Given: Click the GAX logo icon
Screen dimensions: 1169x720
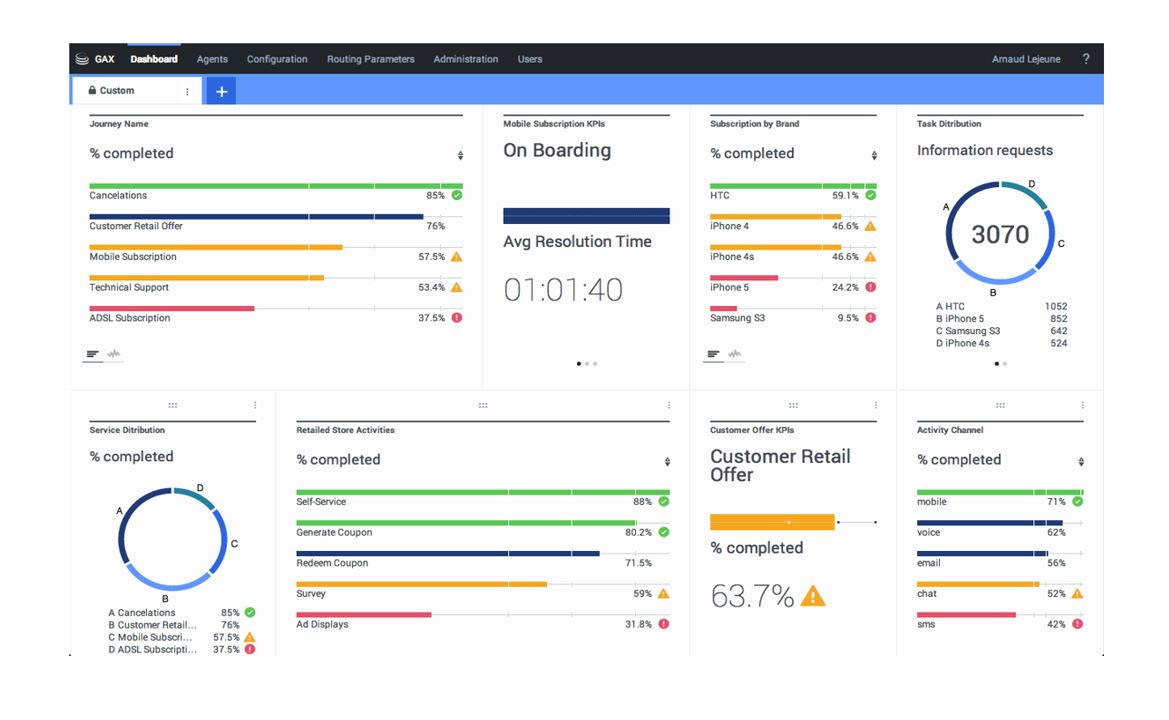Looking at the screenshot, I should pos(82,59).
